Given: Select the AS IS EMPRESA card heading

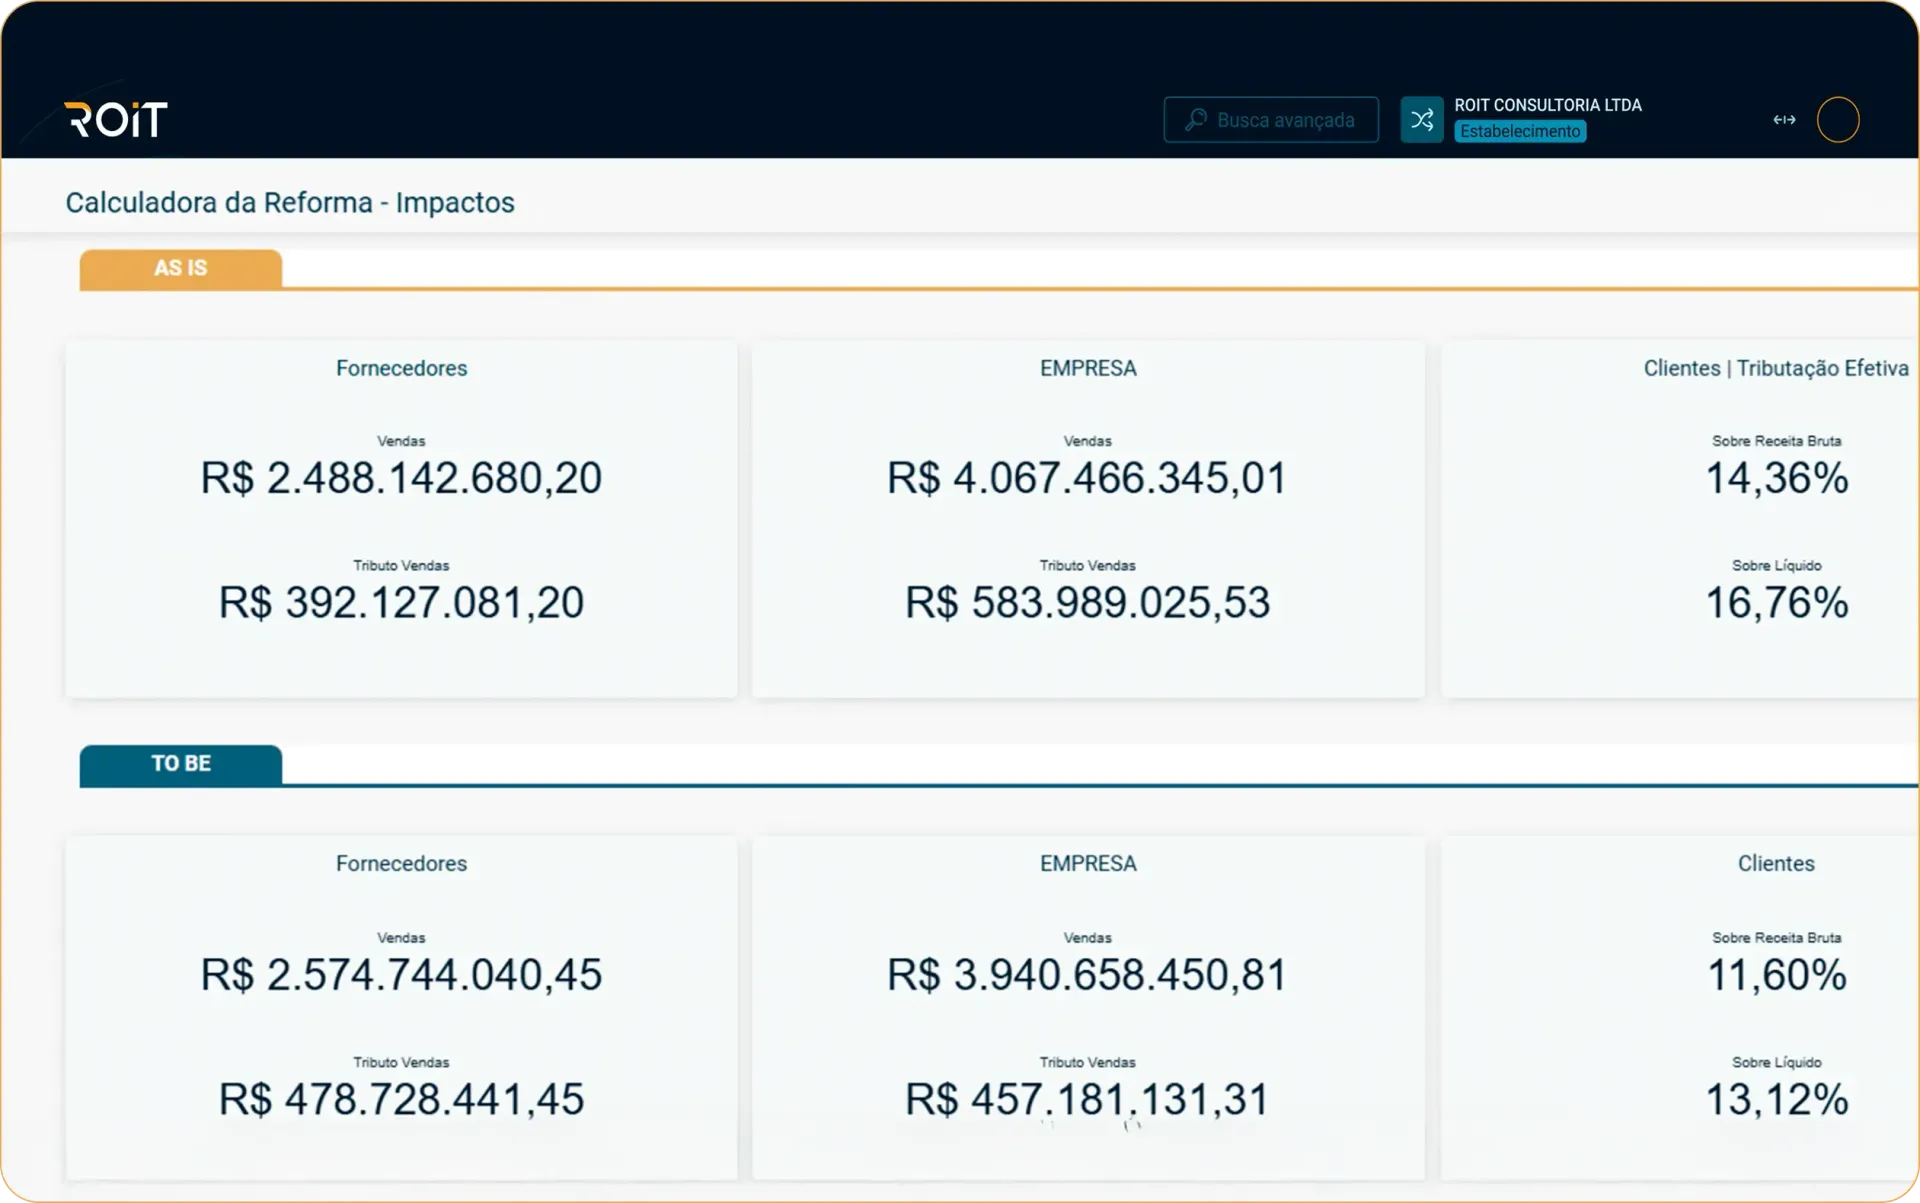Looking at the screenshot, I should [x=1088, y=368].
